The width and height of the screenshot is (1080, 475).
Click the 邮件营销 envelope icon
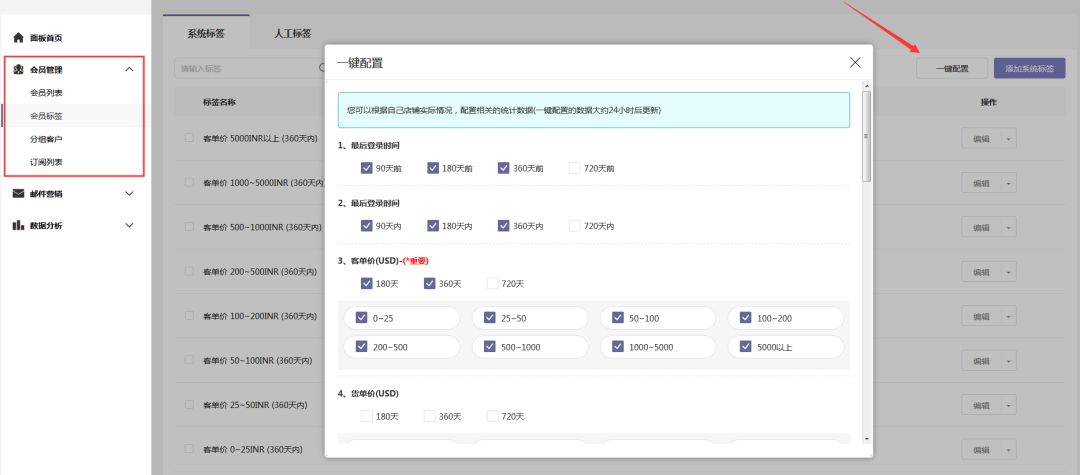[18, 193]
